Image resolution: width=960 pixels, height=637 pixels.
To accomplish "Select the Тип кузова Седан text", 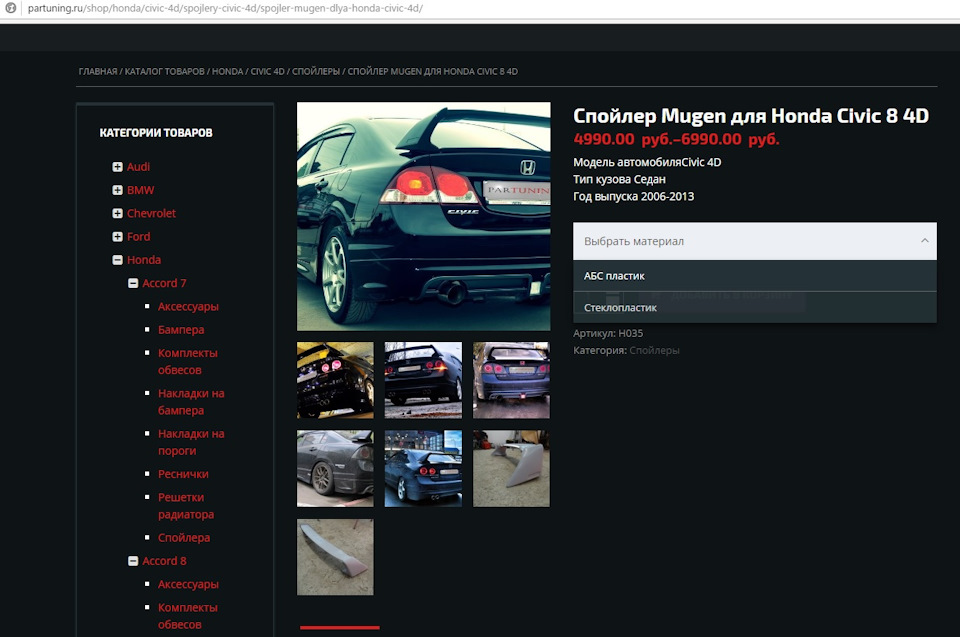I will coord(619,179).
